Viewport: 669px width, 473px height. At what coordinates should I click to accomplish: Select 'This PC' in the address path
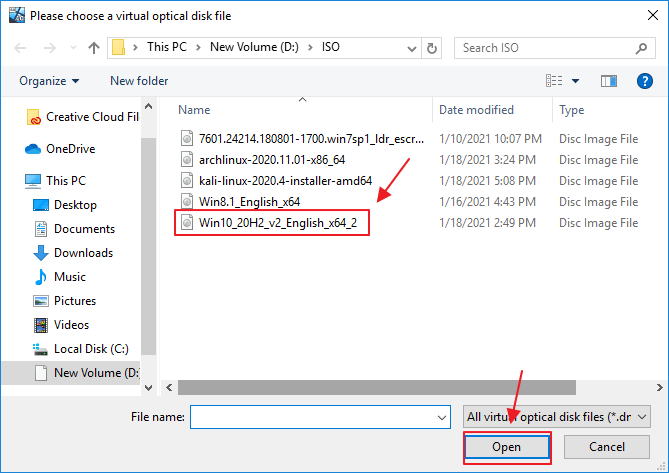click(167, 47)
